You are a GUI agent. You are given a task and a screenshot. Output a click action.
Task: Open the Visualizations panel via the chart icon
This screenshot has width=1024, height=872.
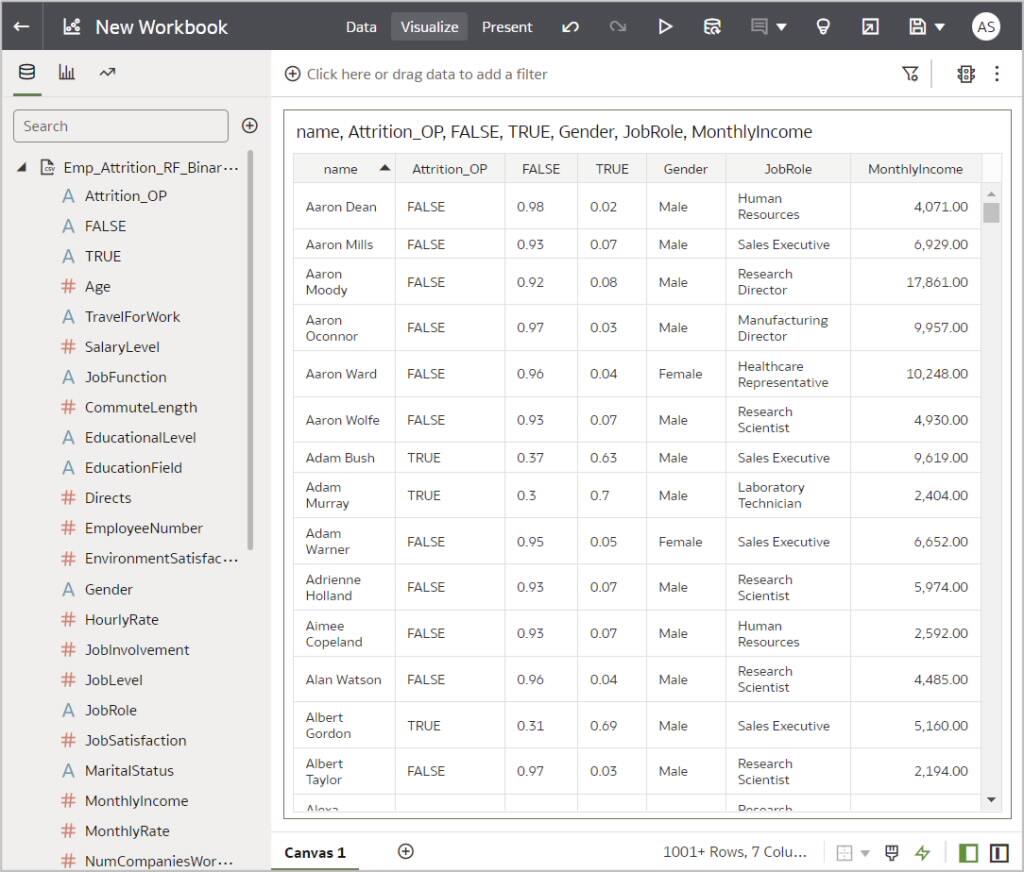click(66, 73)
